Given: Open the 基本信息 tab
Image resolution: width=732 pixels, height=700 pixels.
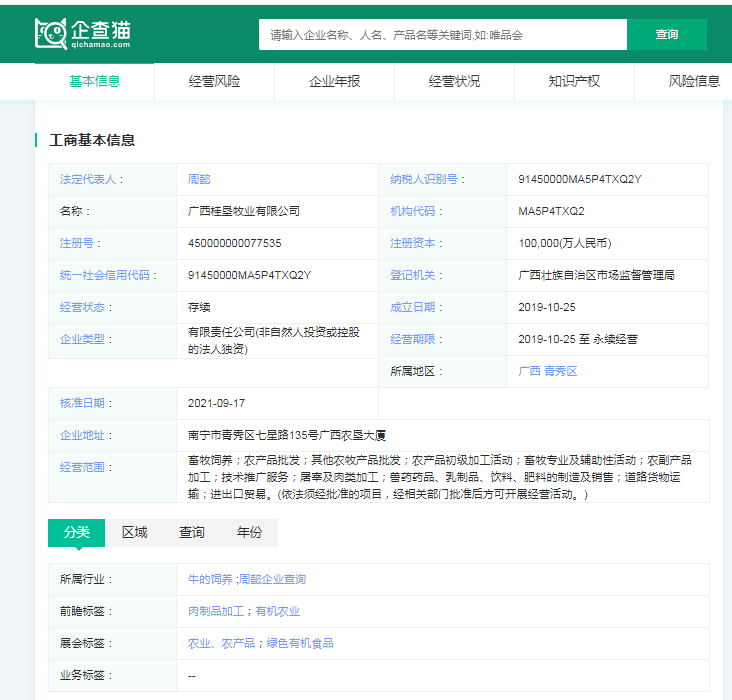Looking at the screenshot, I should tap(95, 81).
